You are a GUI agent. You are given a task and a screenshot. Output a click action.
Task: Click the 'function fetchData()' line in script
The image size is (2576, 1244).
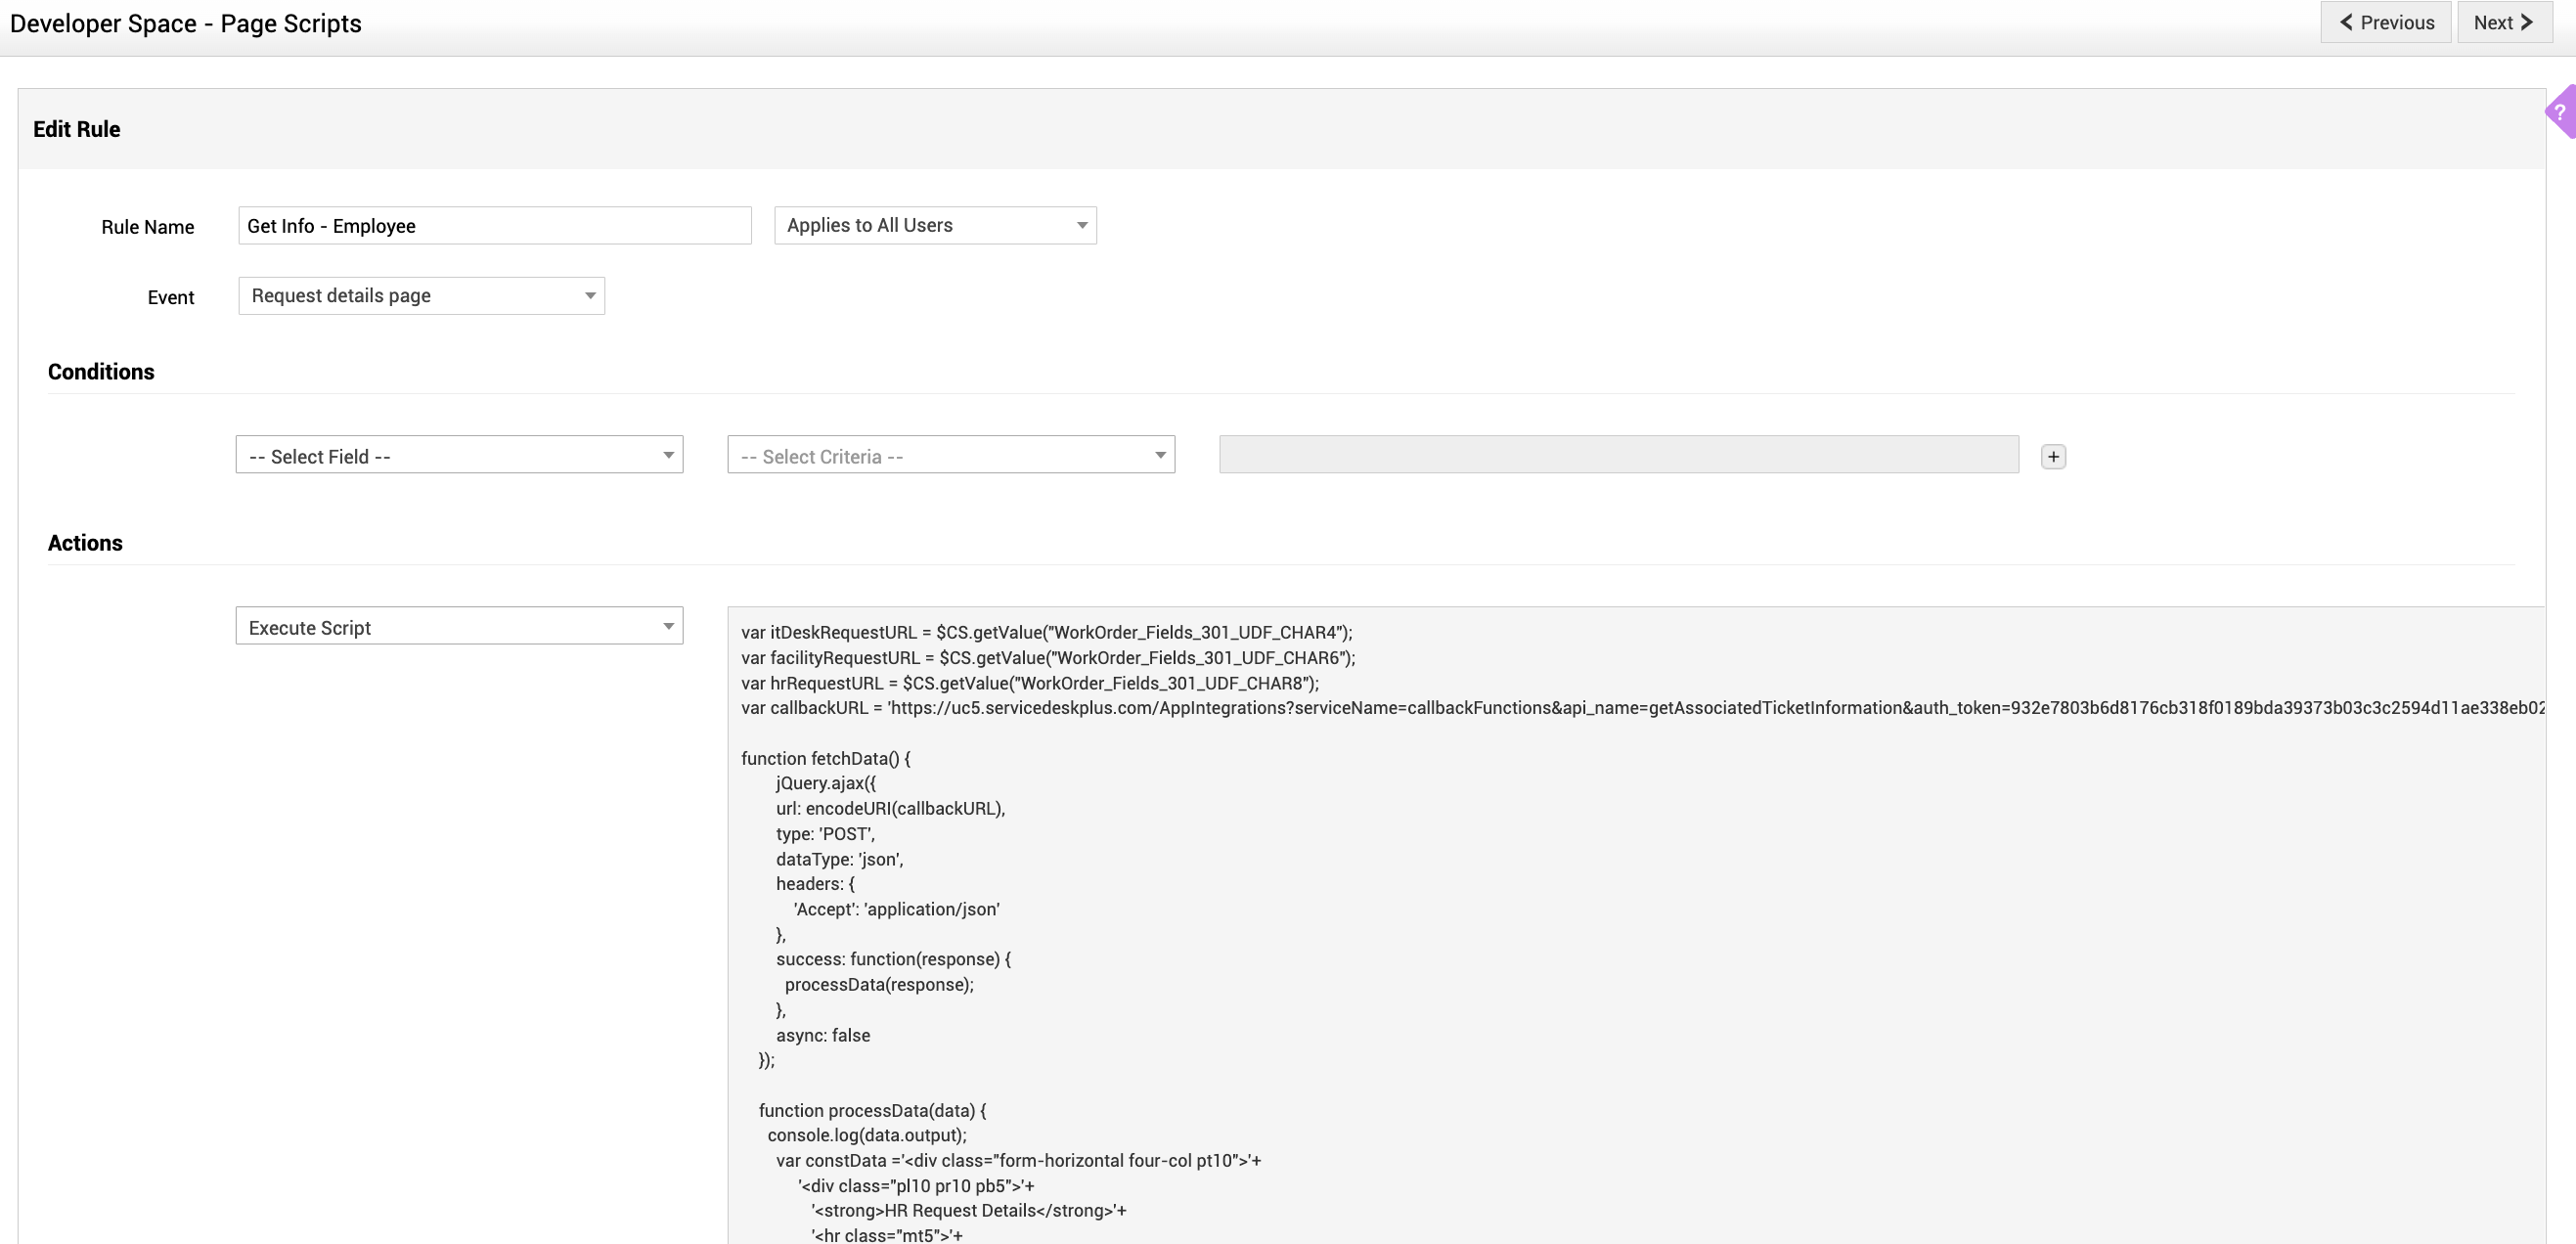click(825, 758)
